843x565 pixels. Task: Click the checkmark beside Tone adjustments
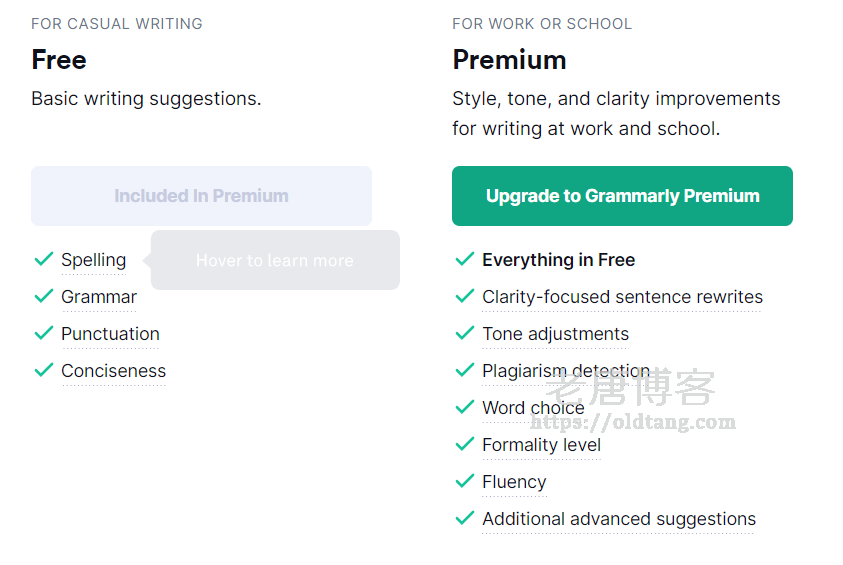click(464, 333)
